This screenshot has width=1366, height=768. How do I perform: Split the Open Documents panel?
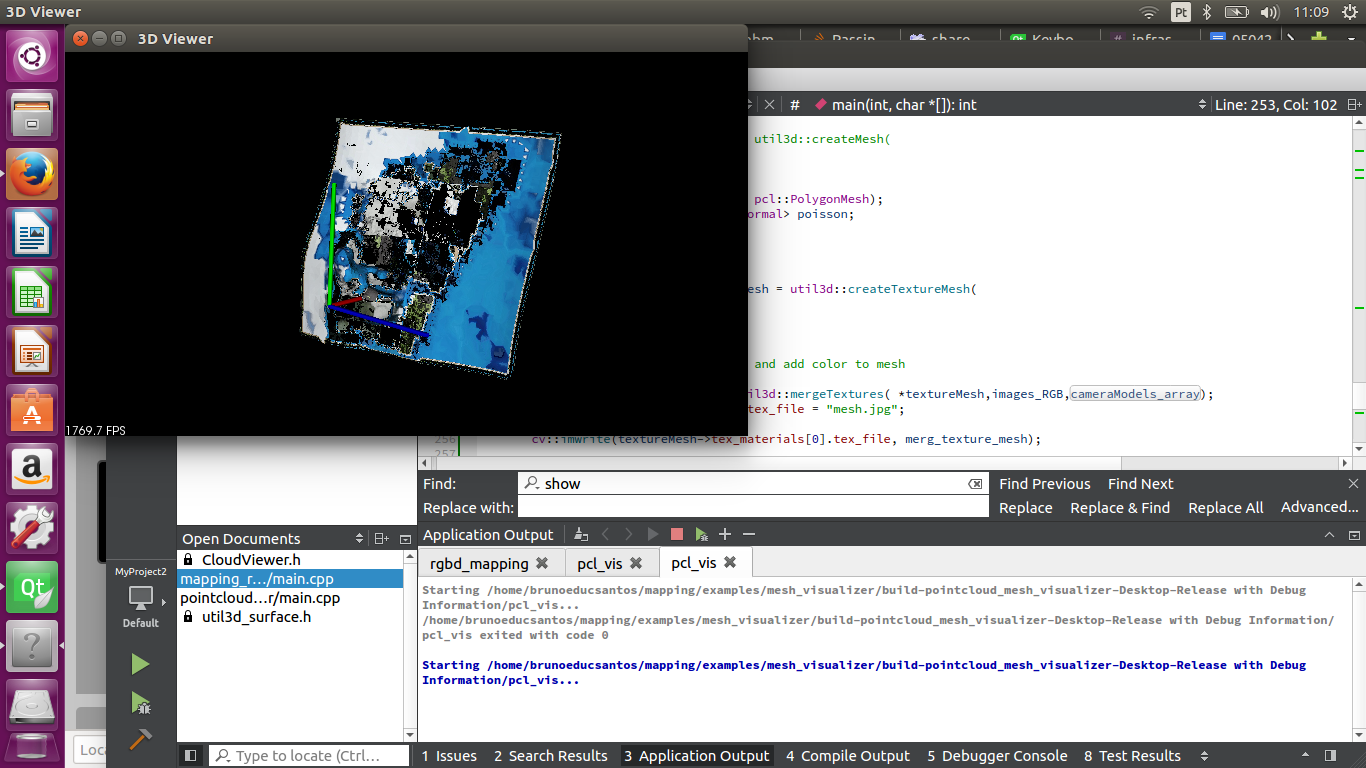[x=382, y=539]
